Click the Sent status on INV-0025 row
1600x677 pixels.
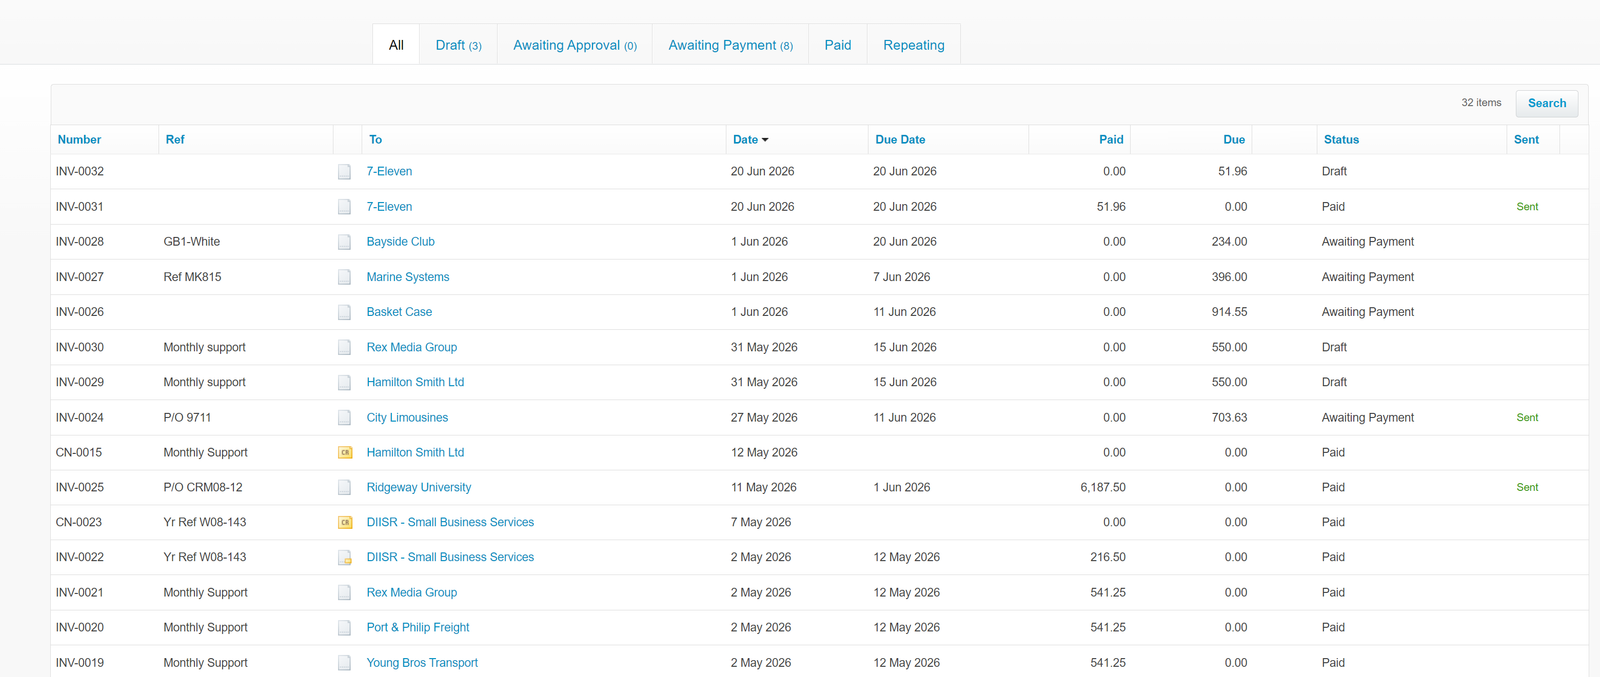1527,487
